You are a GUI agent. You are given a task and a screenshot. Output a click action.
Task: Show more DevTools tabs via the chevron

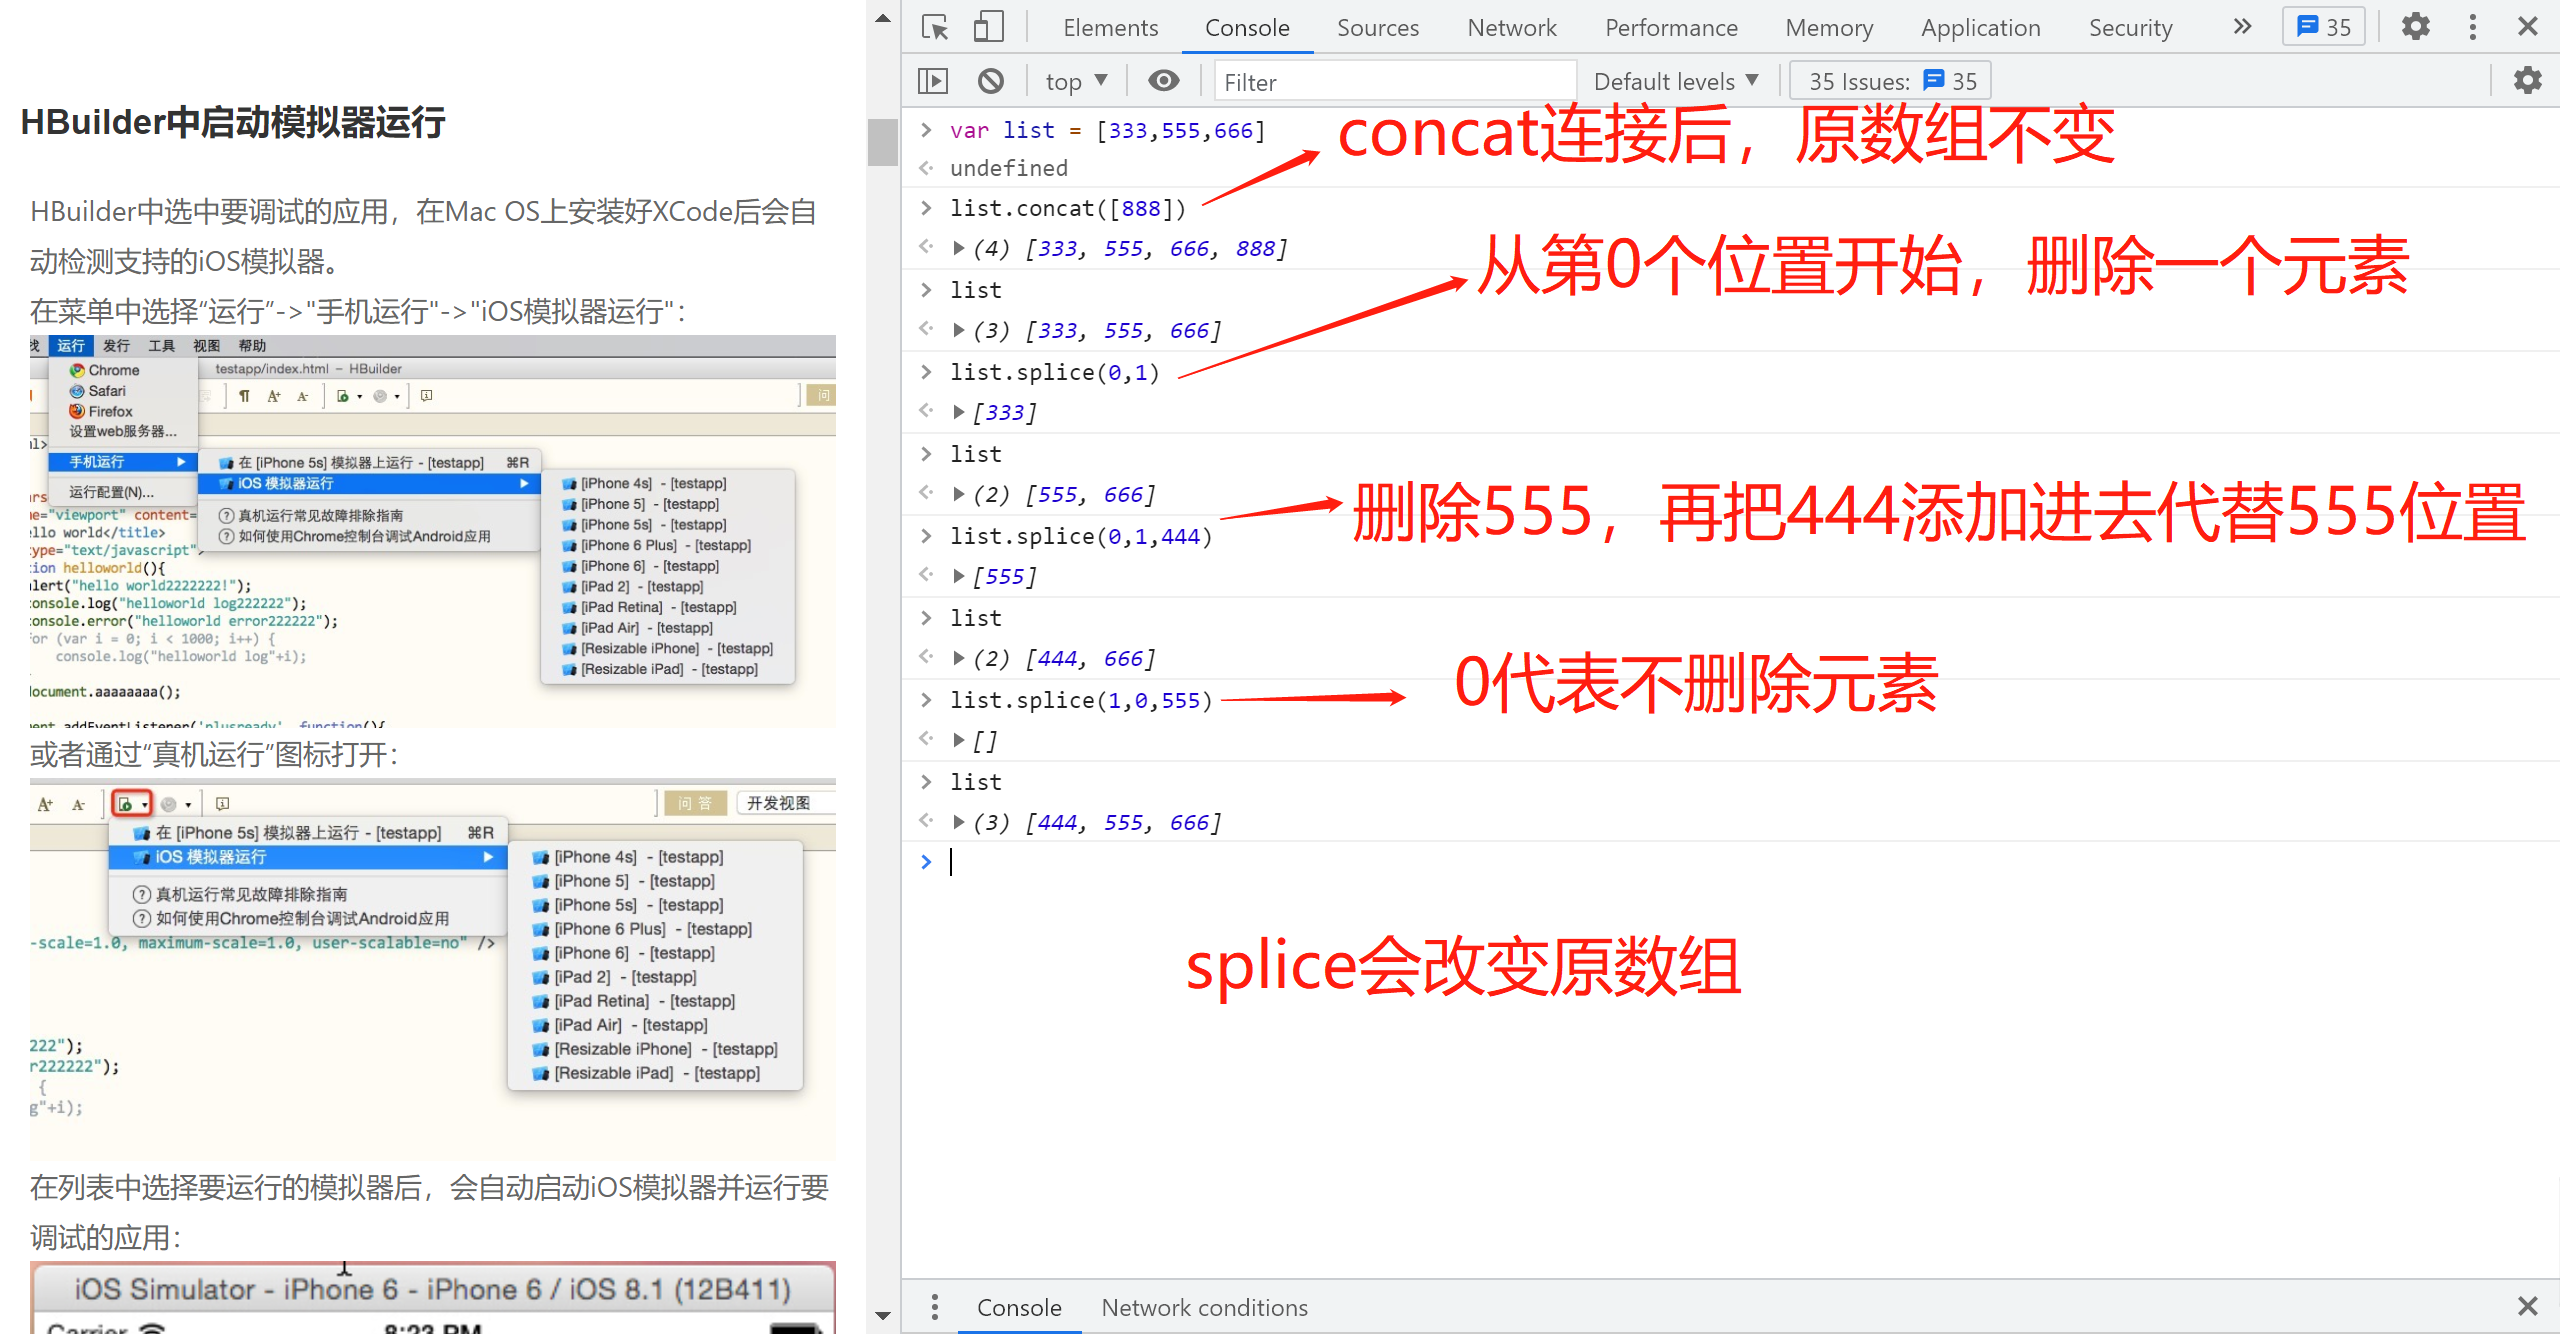pyautogui.click(x=2242, y=27)
